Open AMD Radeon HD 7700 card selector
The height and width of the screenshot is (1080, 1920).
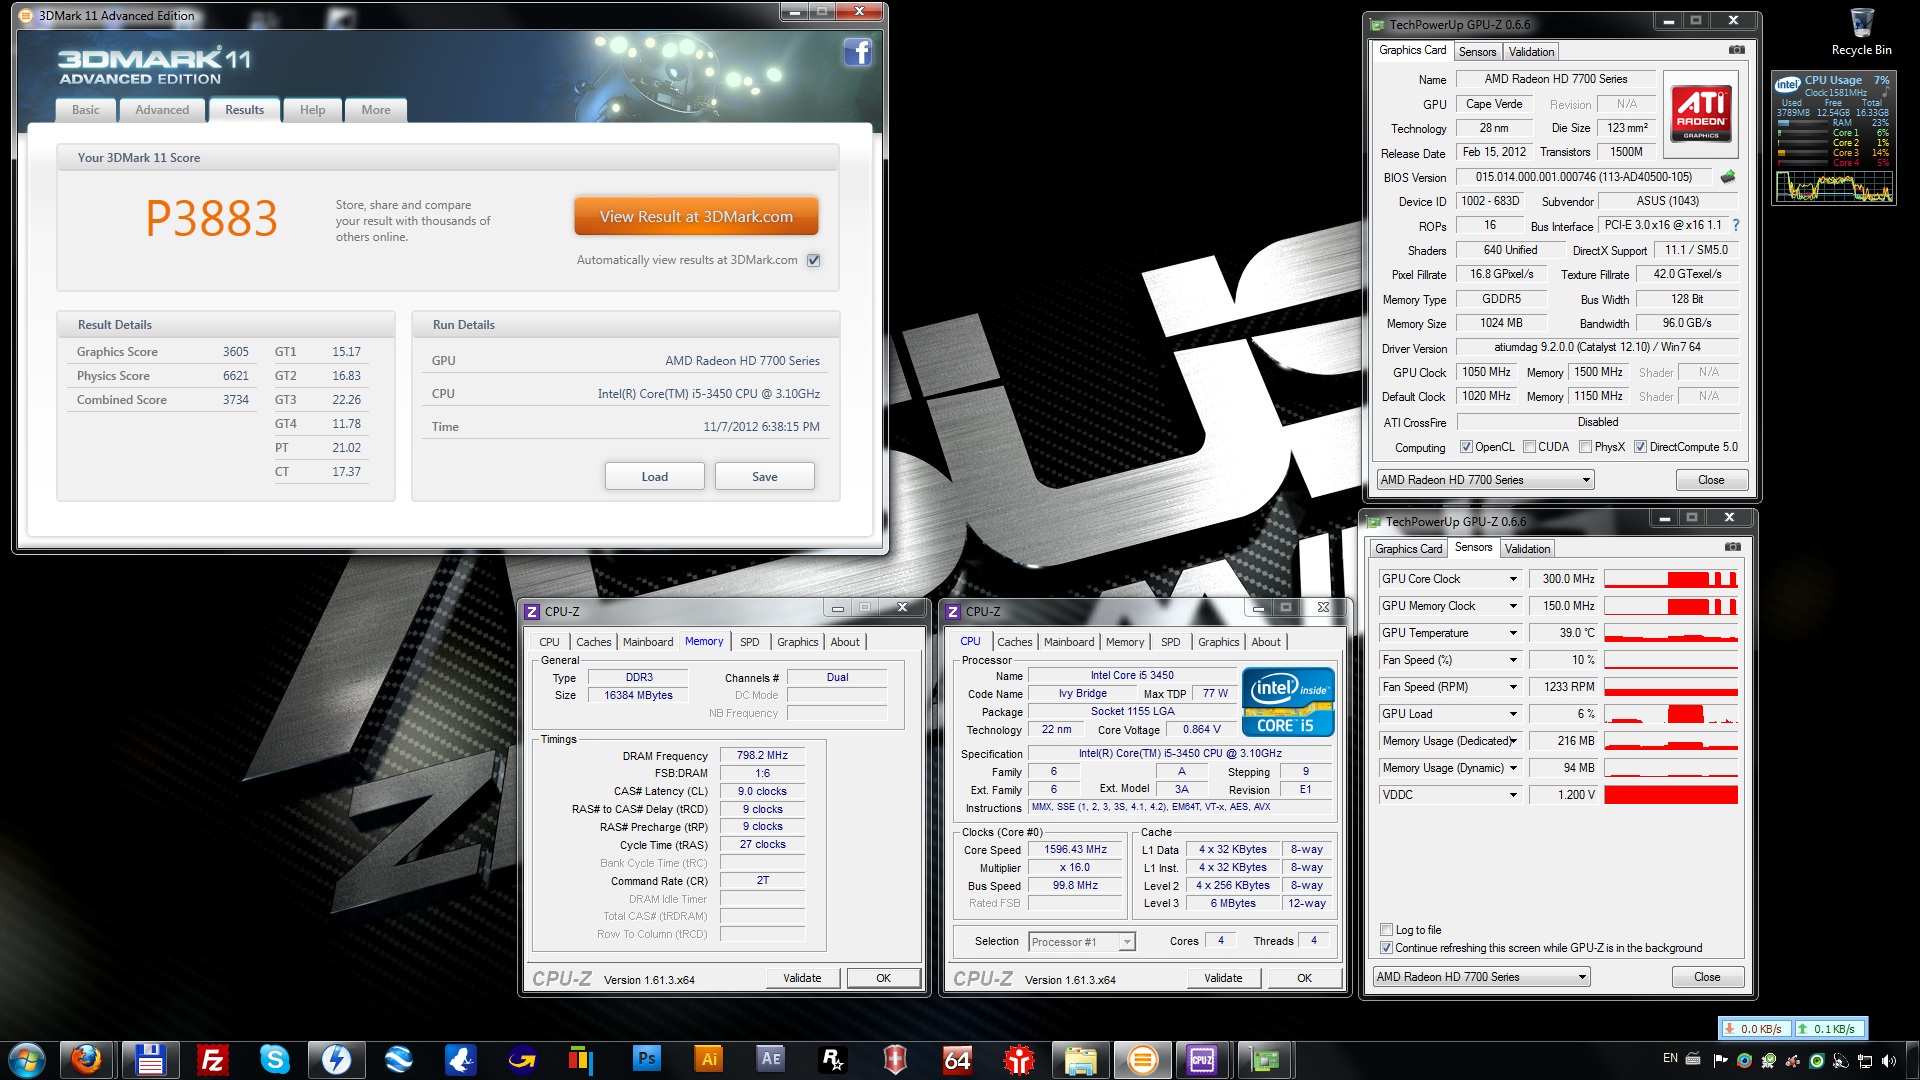pos(1485,480)
